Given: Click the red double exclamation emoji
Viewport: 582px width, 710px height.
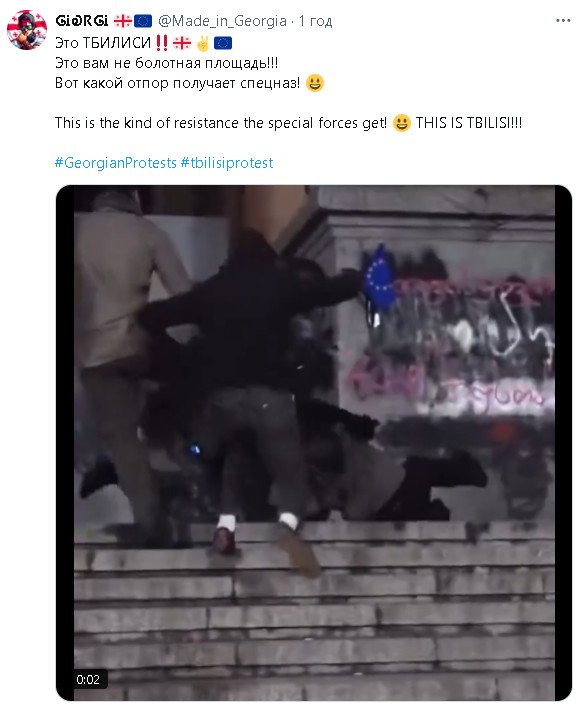Looking at the screenshot, I should 161,43.
